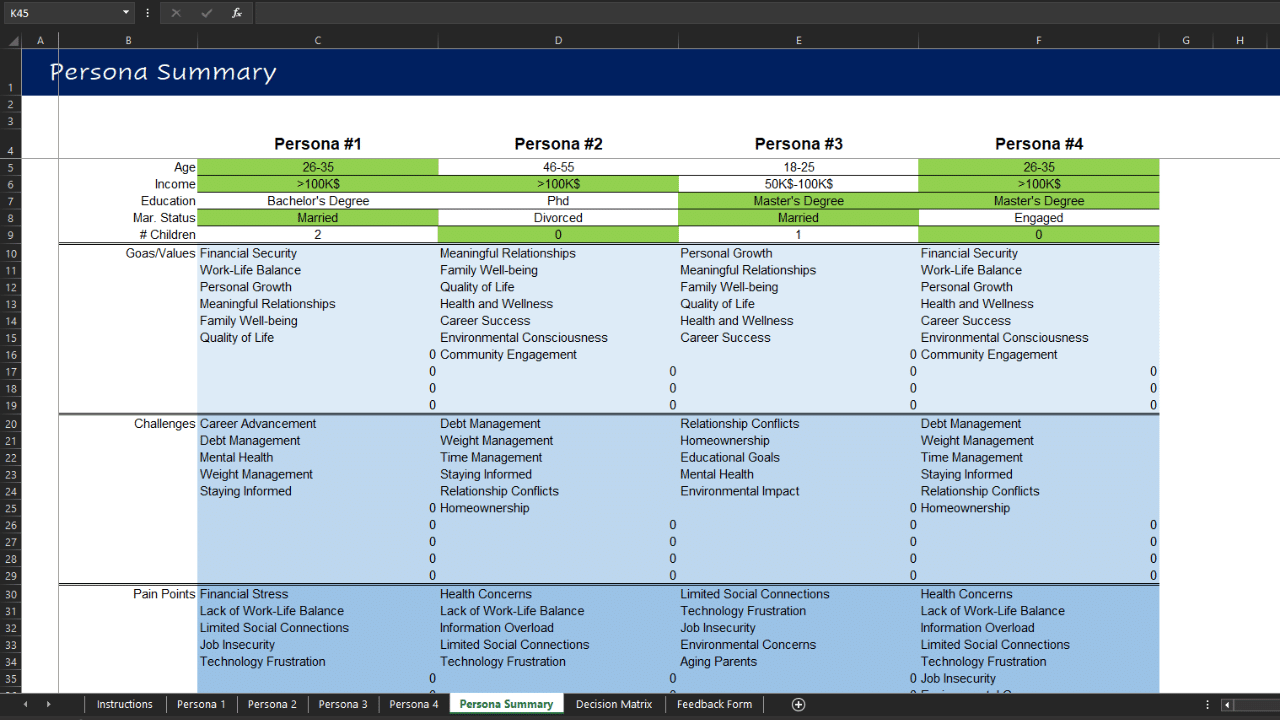Select the Bachelor's Degree cell
The width and height of the screenshot is (1280, 720).
pyautogui.click(x=318, y=201)
